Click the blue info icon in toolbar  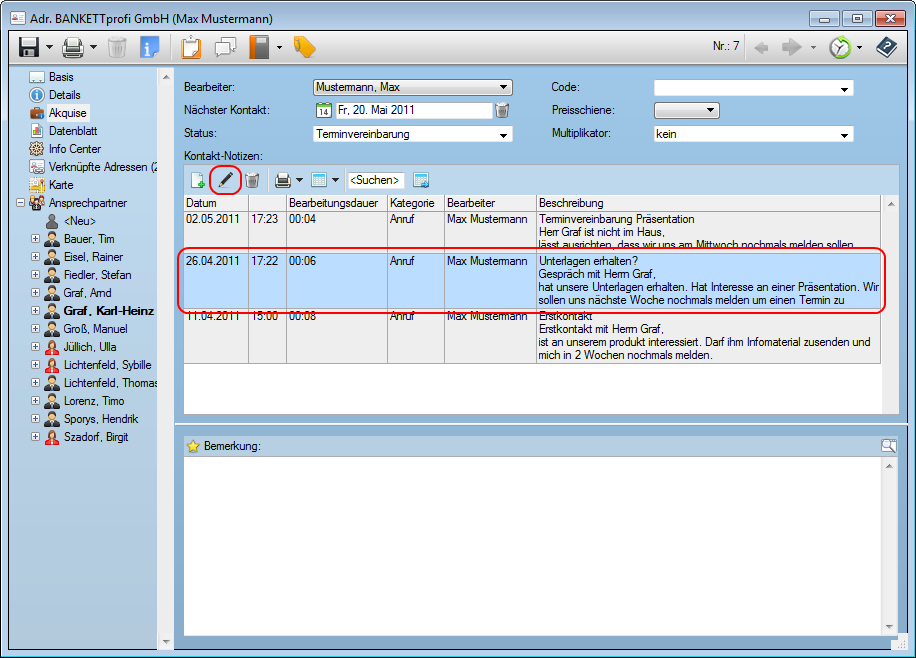[x=149, y=47]
